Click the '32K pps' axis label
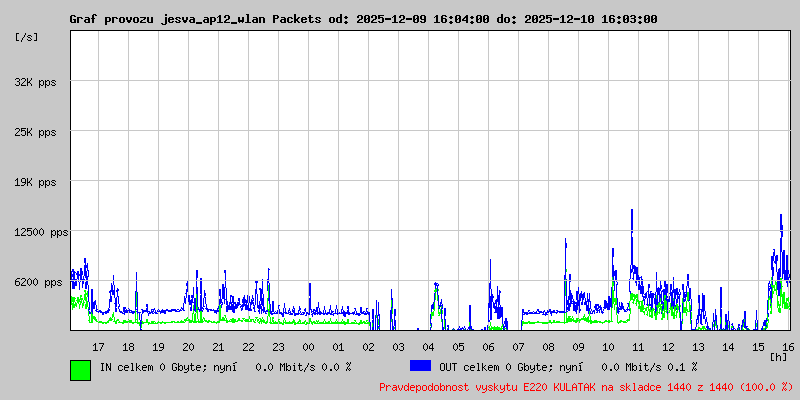Viewport: 800px width, 400px height. [x=36, y=82]
